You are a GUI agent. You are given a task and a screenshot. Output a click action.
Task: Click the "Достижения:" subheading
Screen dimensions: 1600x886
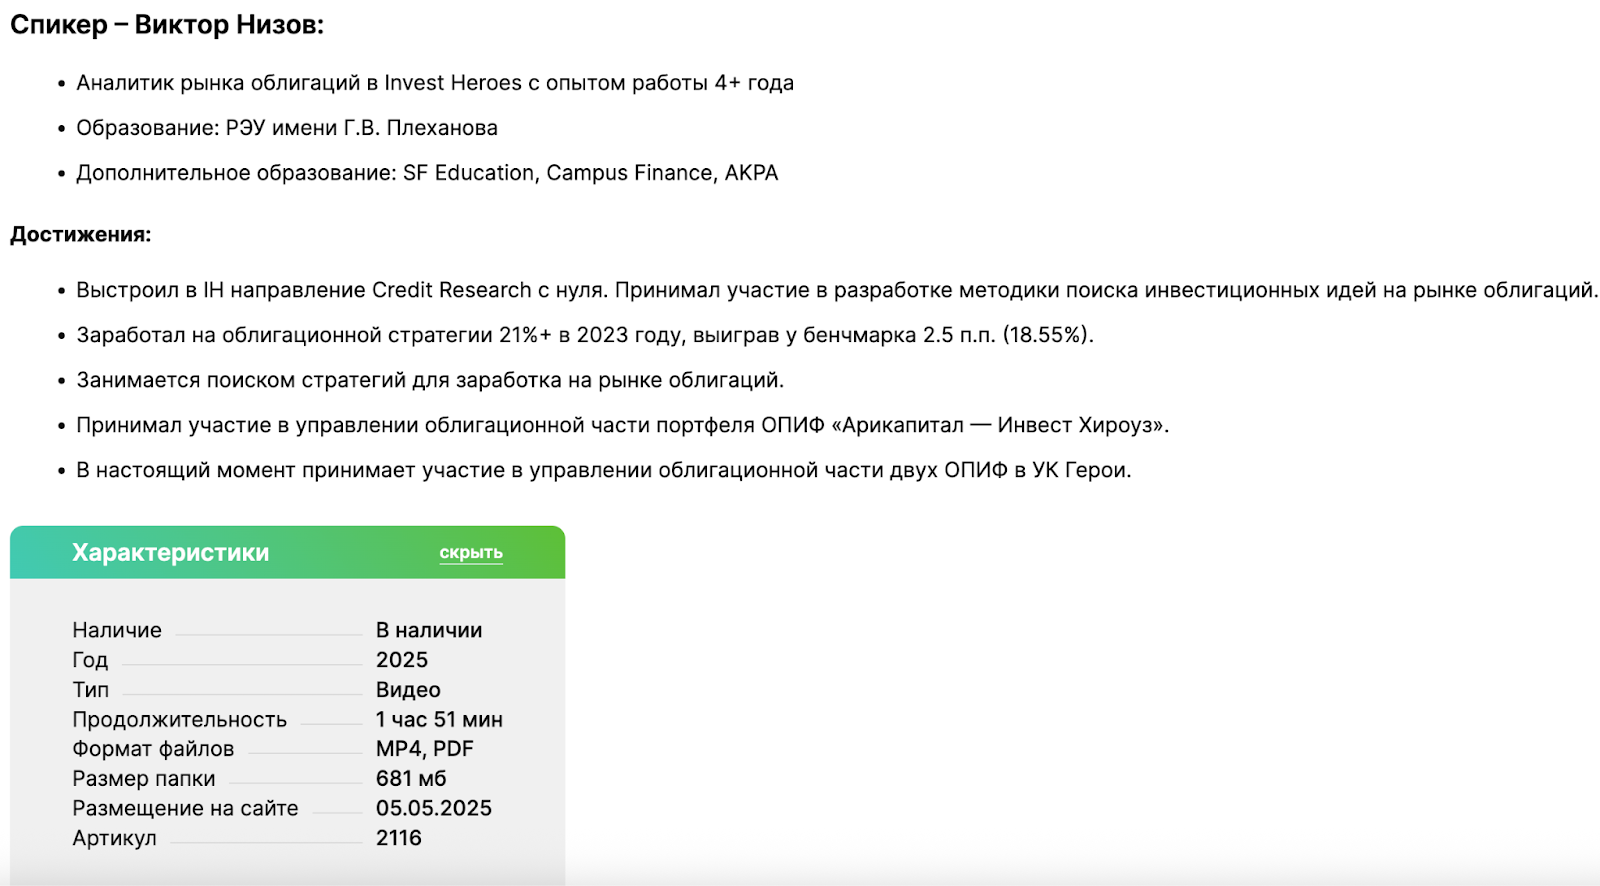pos(81,235)
